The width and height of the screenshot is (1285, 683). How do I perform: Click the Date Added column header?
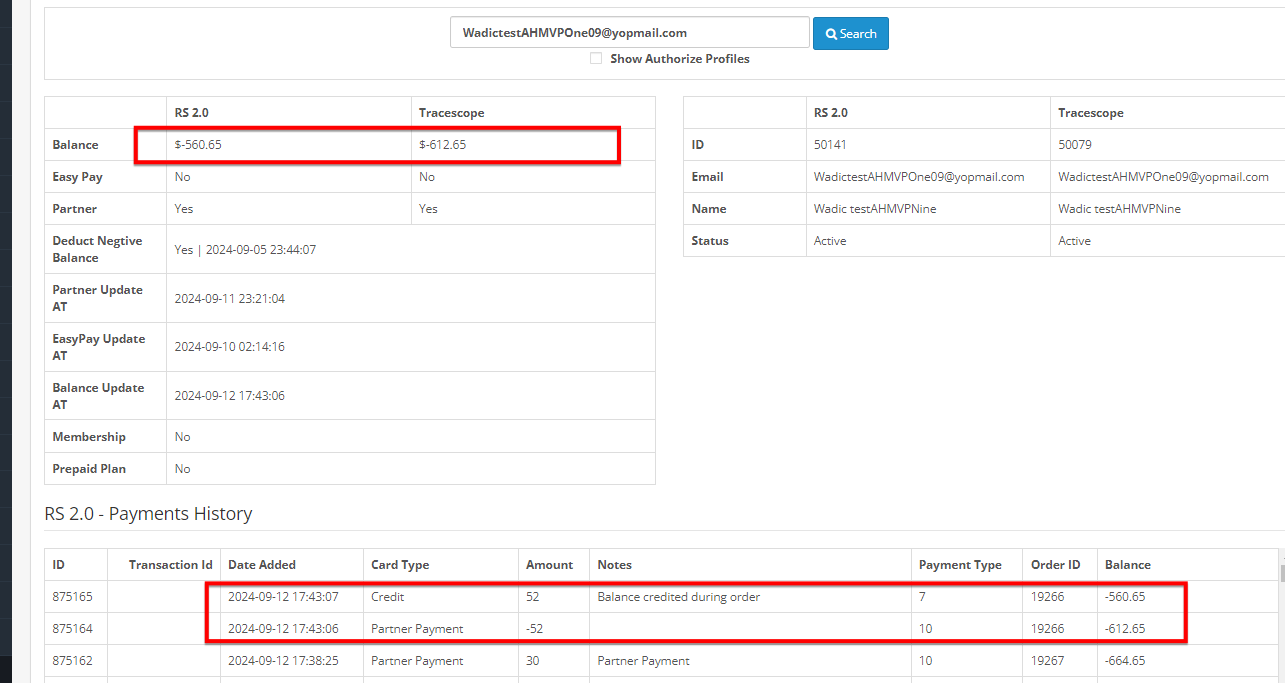coord(262,565)
